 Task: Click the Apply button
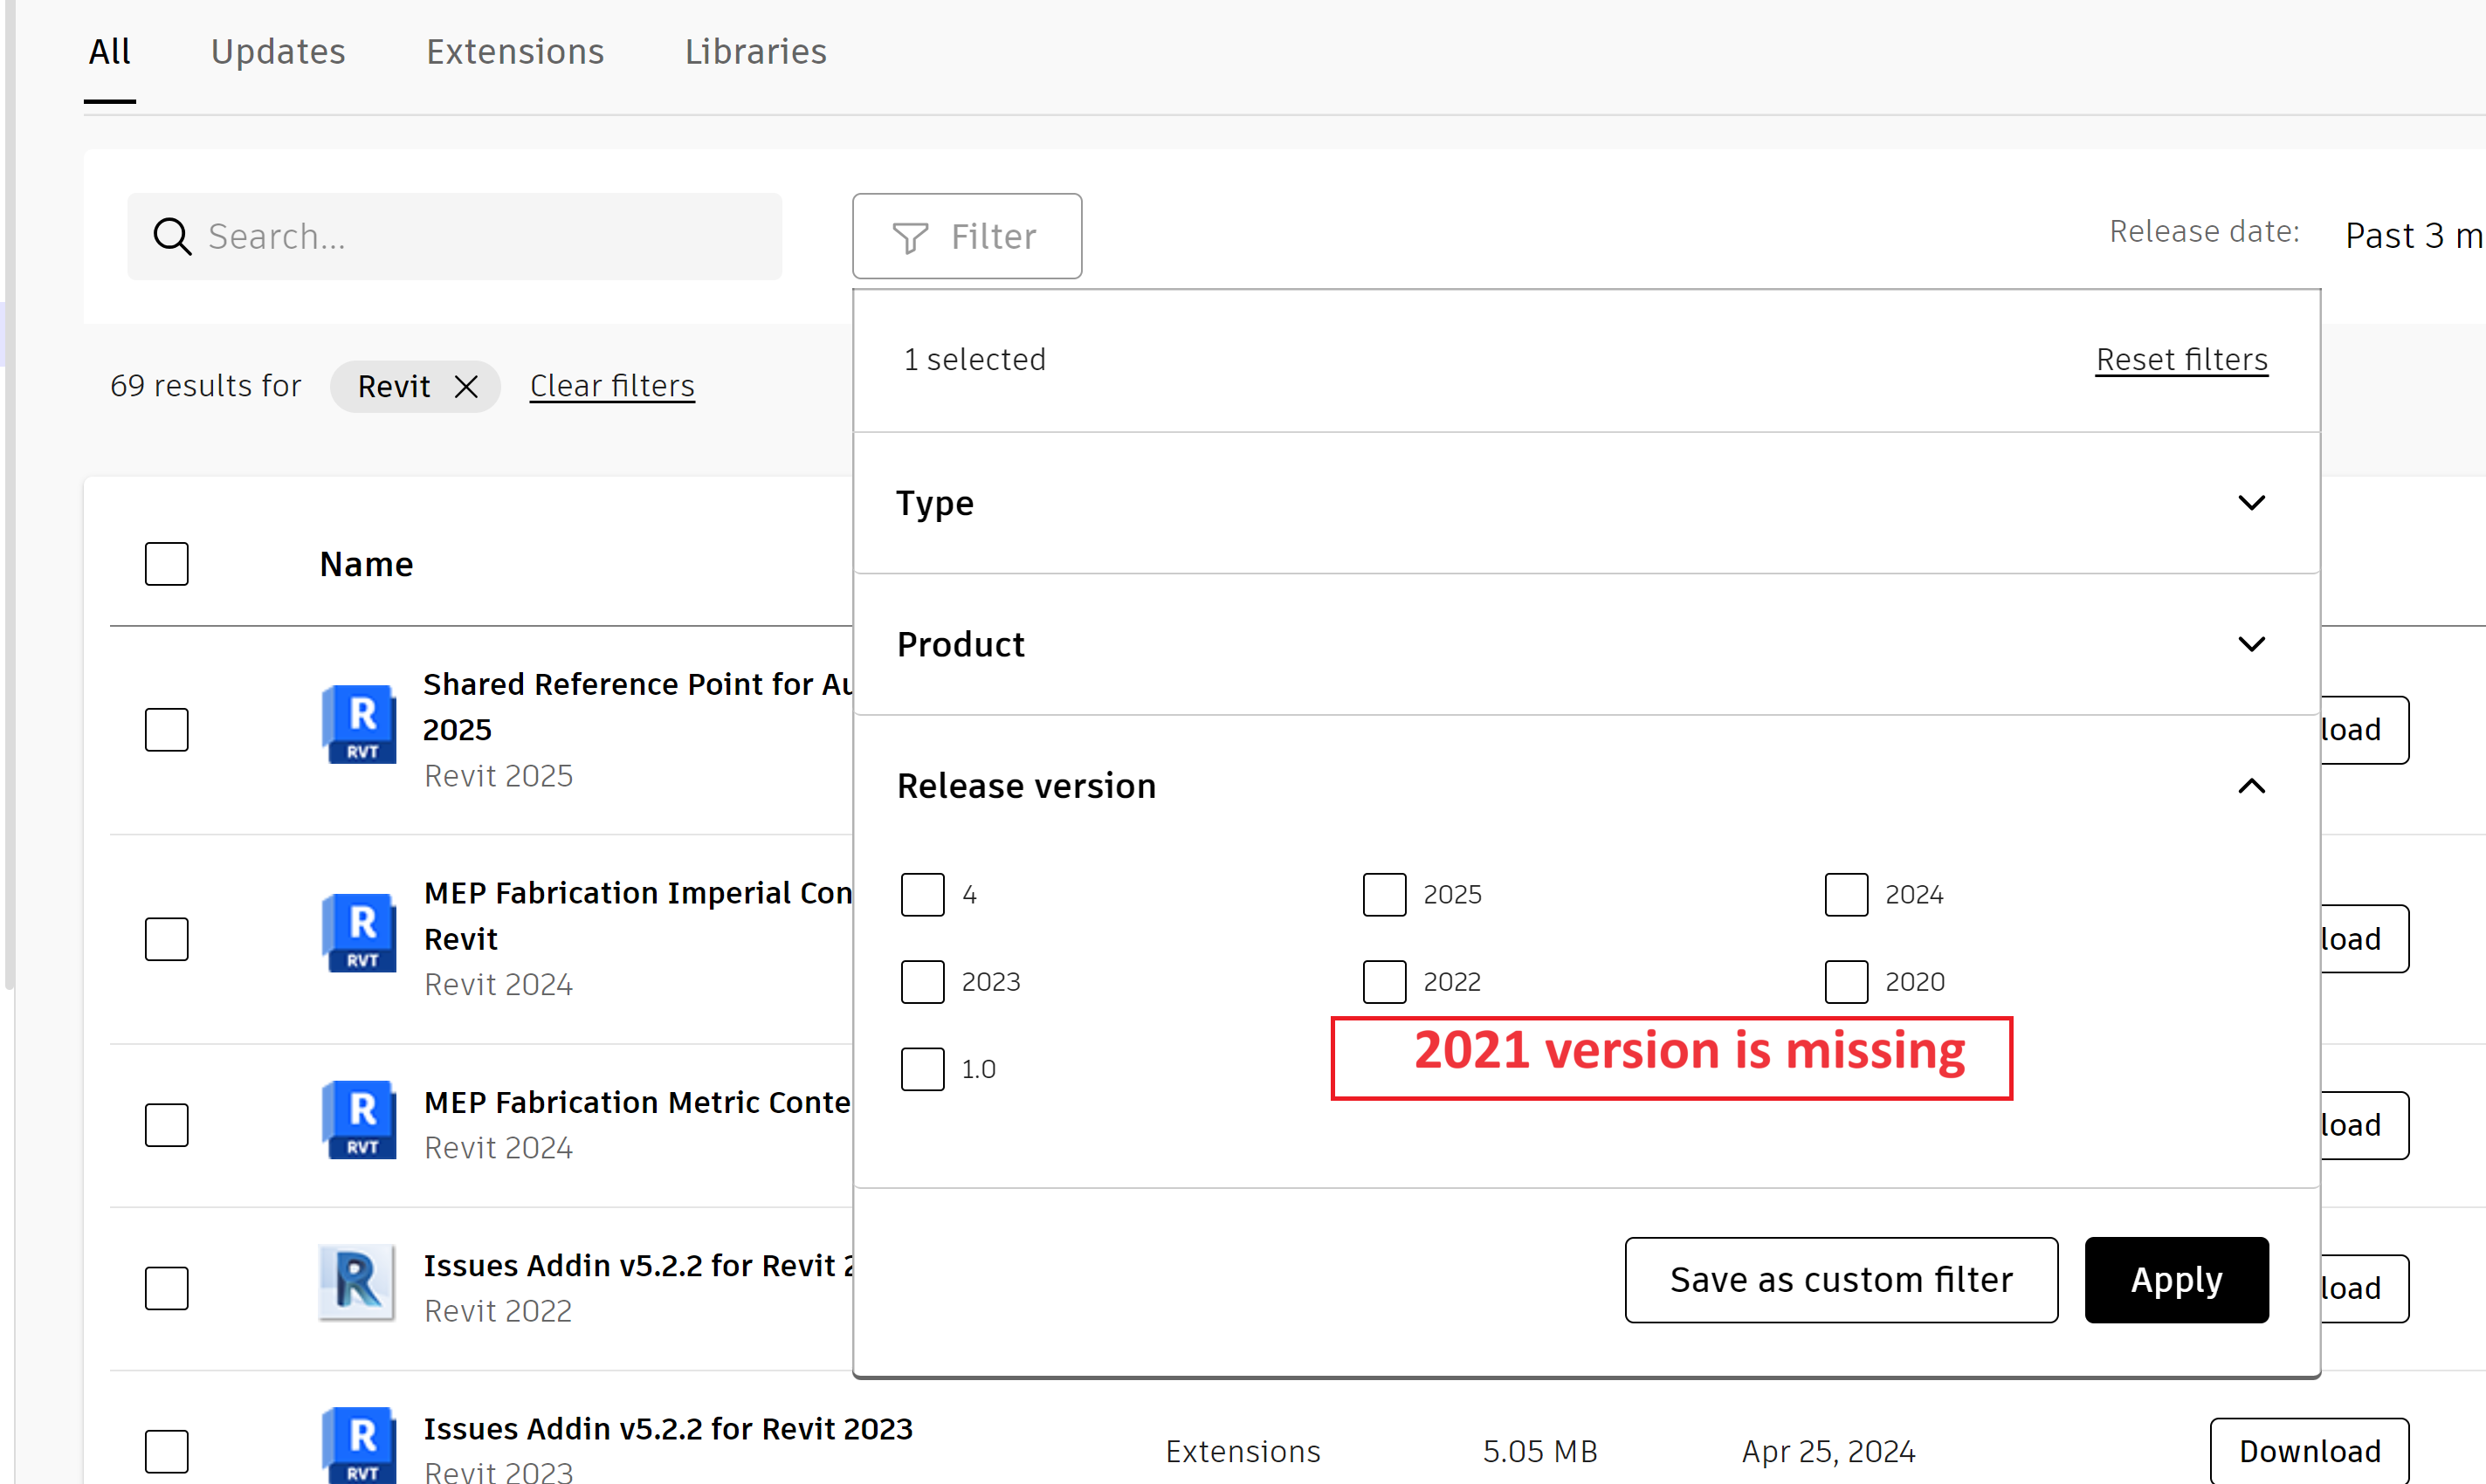coord(2176,1280)
